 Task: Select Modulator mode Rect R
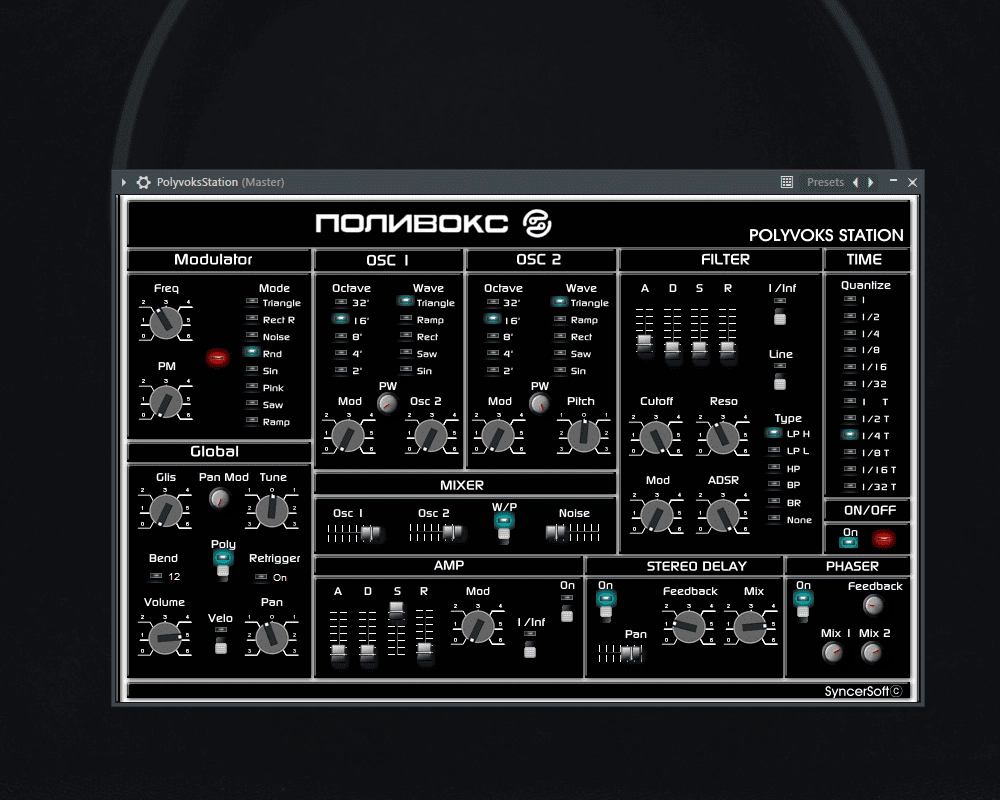[253, 319]
